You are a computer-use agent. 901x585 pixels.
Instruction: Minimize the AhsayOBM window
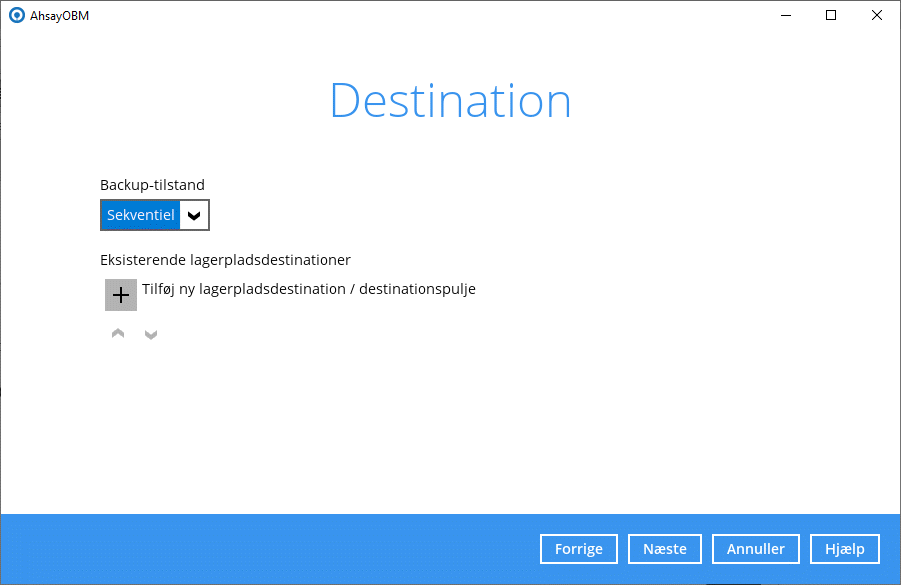pyautogui.click(x=785, y=15)
